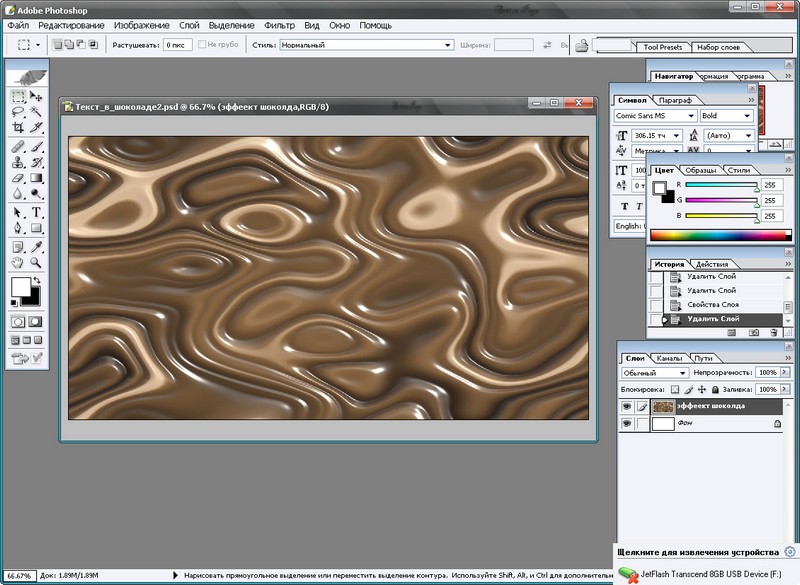
Task: Click the Tool Presets button
Action: [x=663, y=47]
